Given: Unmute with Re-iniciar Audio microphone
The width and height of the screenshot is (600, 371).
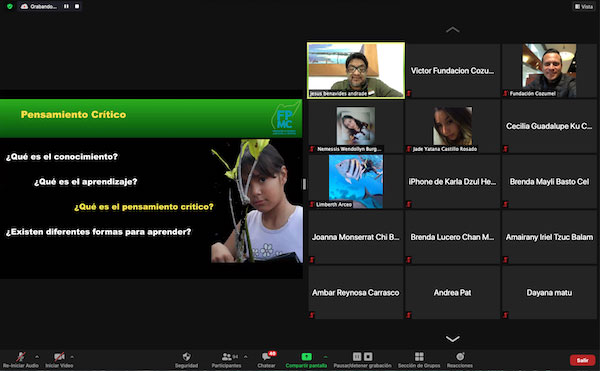Looking at the screenshot, I should tap(21, 360).
